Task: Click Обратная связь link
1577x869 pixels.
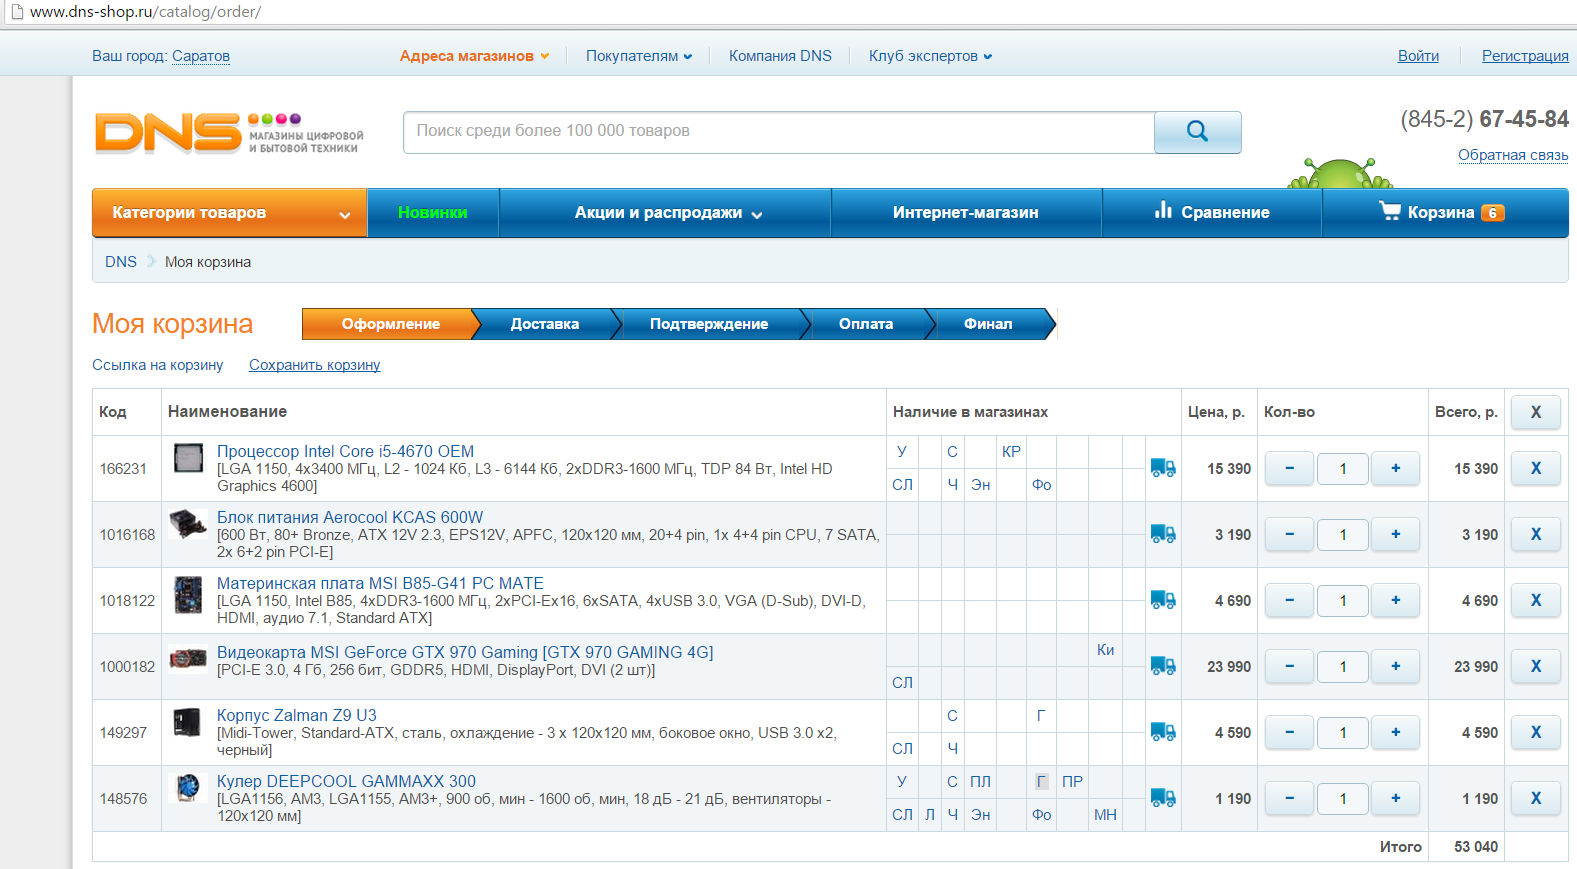Action: point(1513,155)
